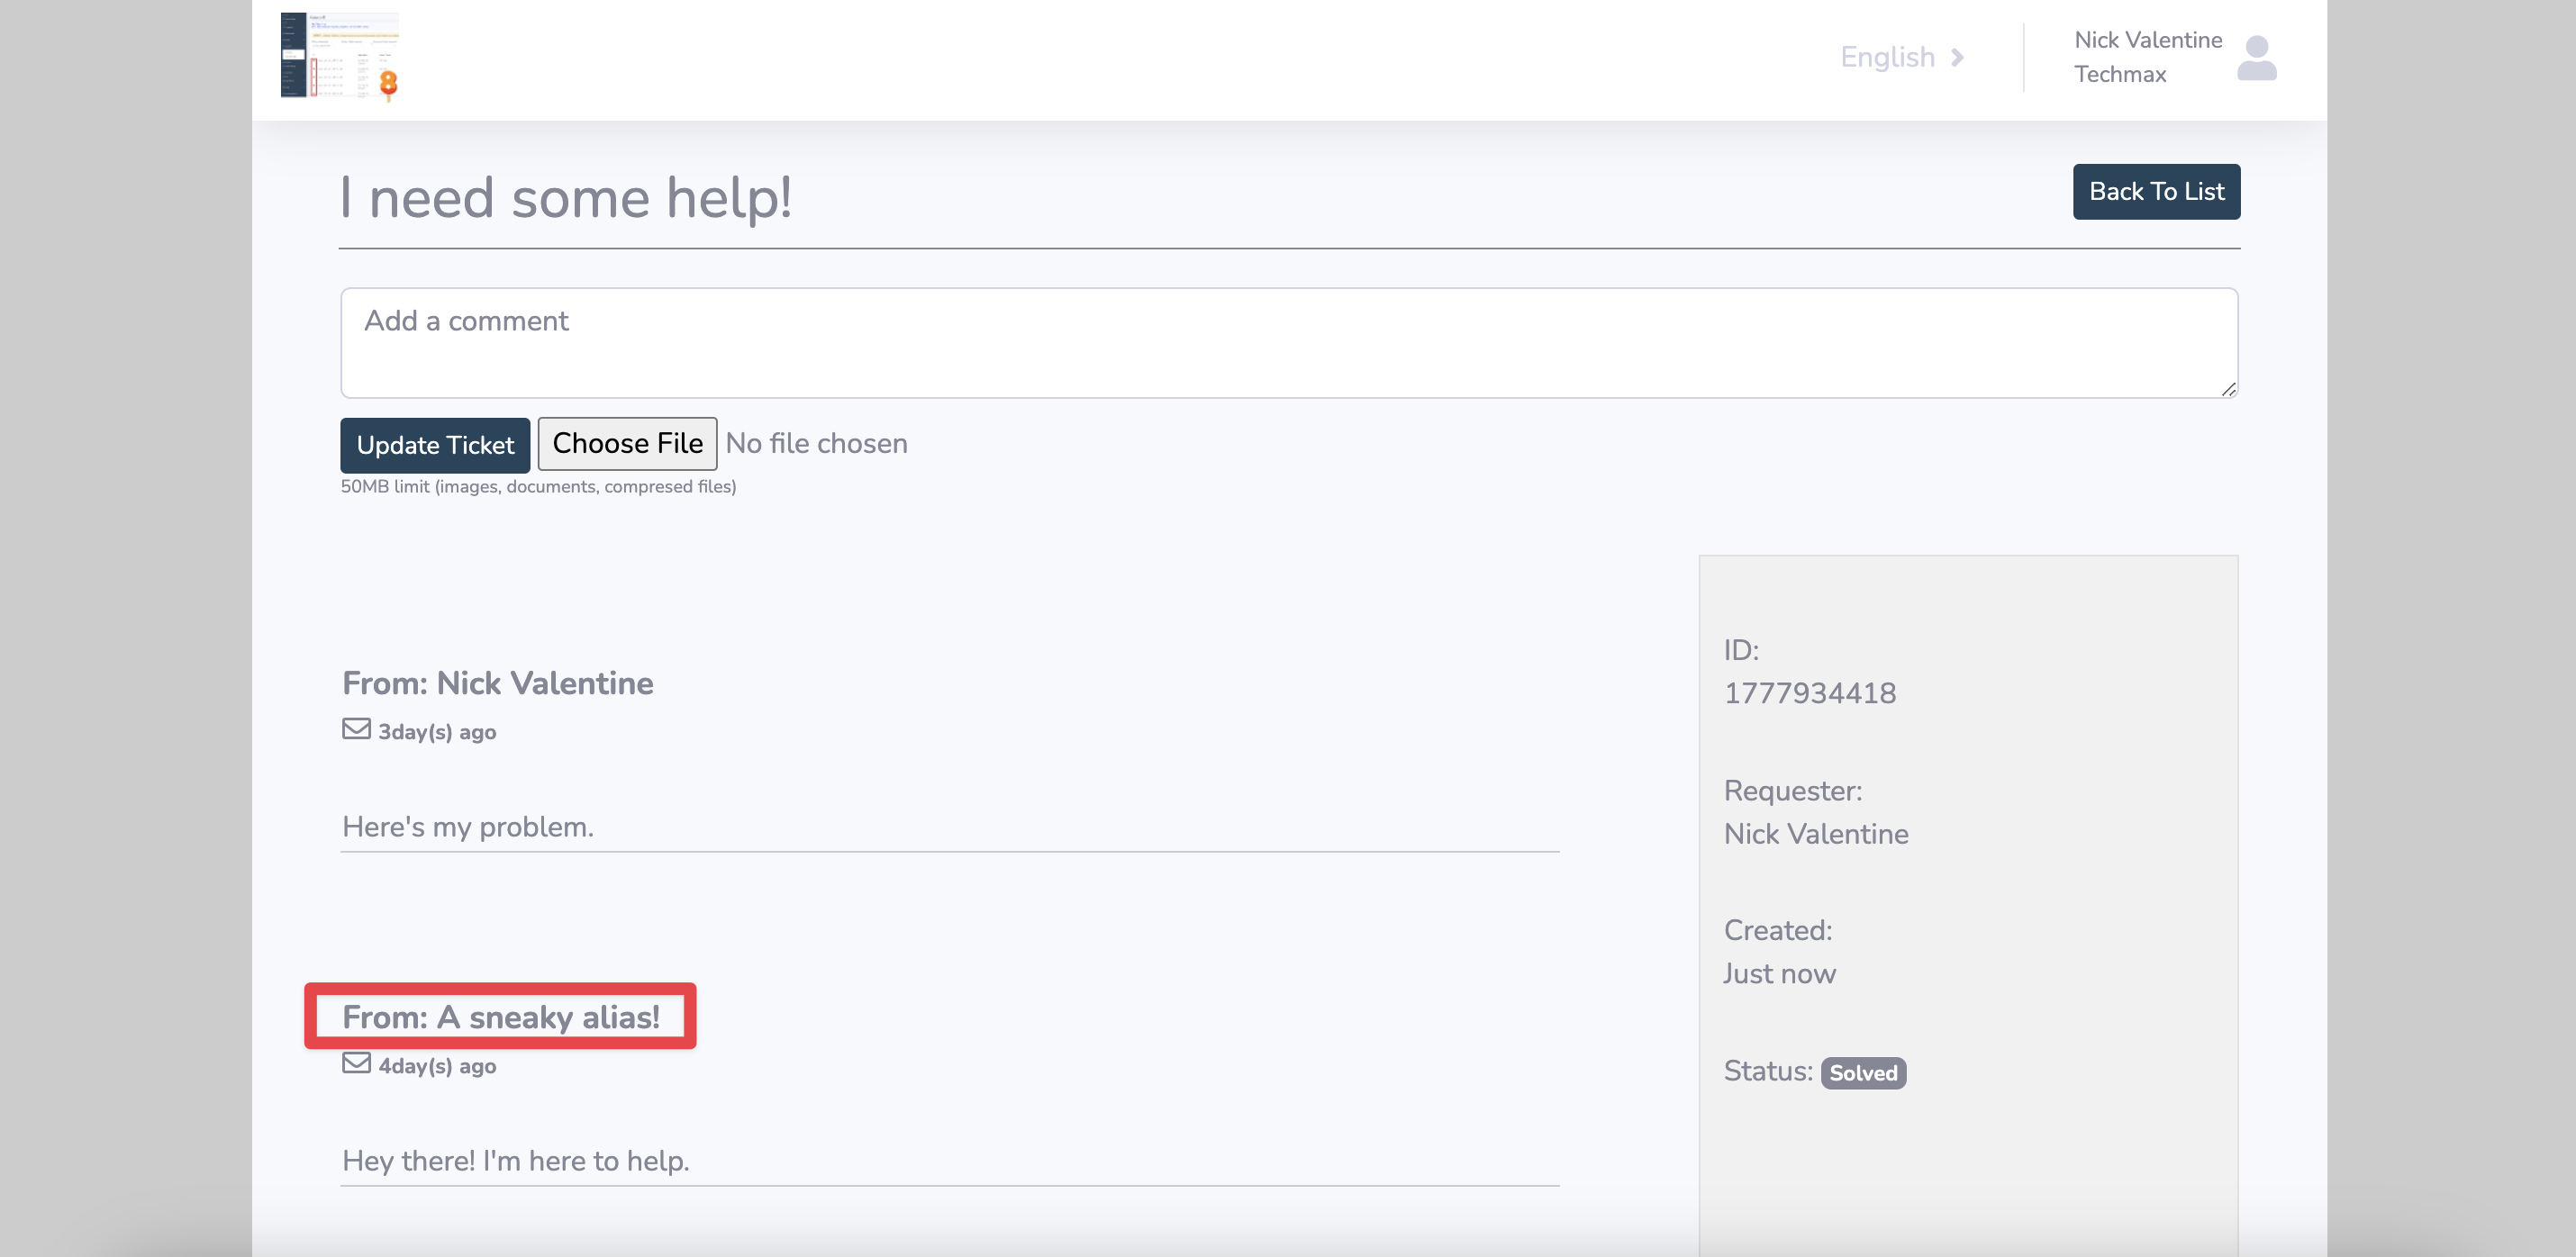The width and height of the screenshot is (2576, 1257).
Task: Click the Update Ticket button
Action: coord(435,445)
